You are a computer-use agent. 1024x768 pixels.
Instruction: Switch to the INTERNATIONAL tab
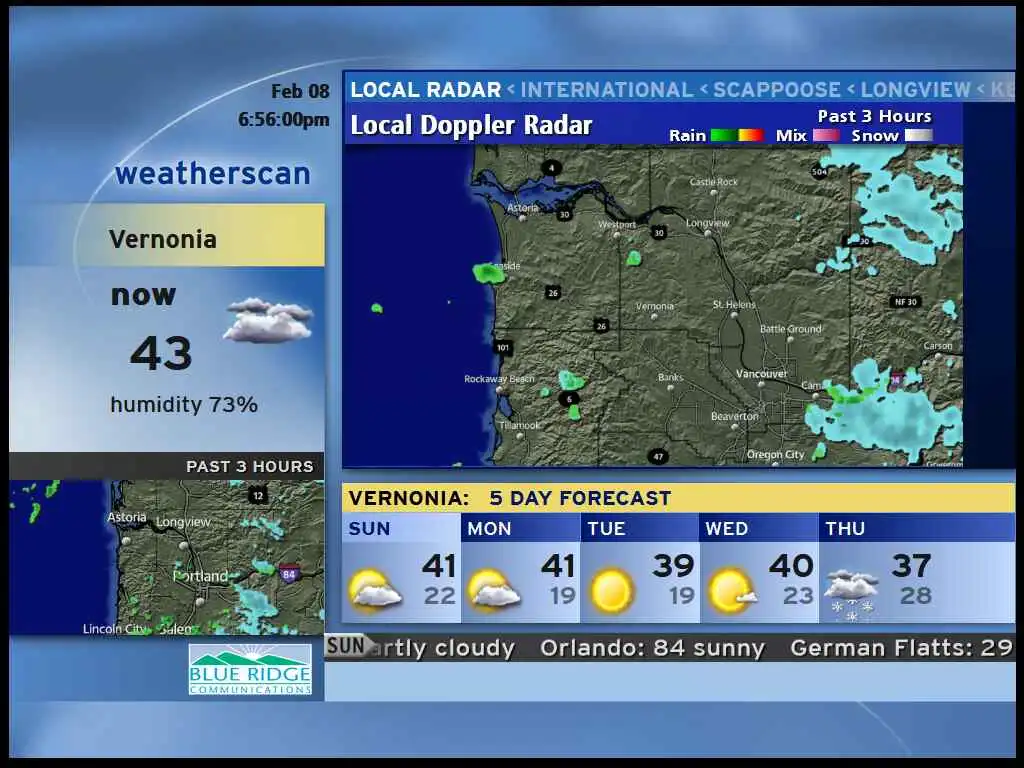(607, 89)
